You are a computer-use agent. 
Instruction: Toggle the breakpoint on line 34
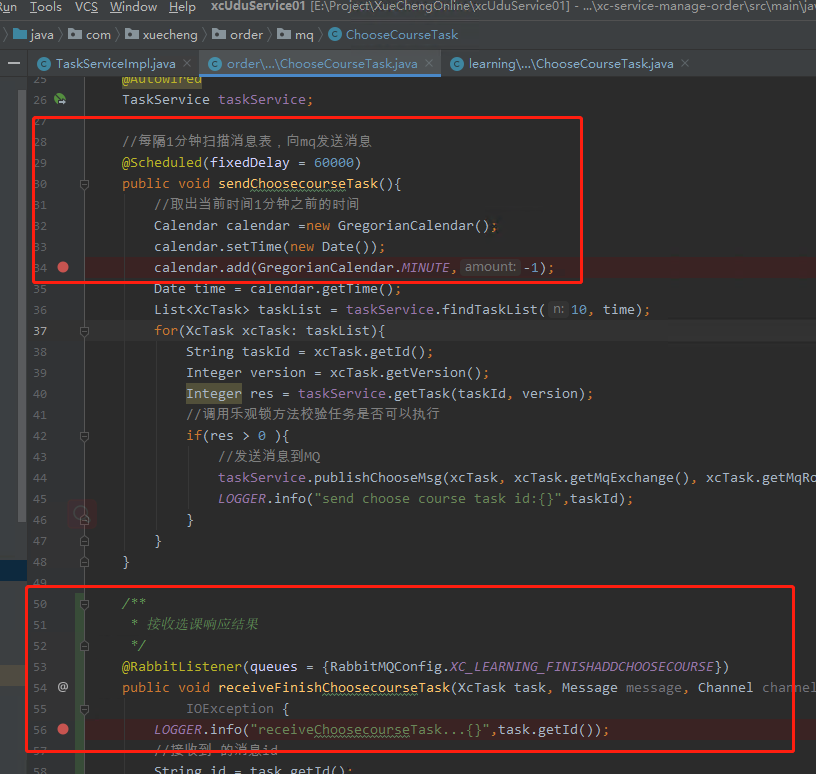point(63,268)
